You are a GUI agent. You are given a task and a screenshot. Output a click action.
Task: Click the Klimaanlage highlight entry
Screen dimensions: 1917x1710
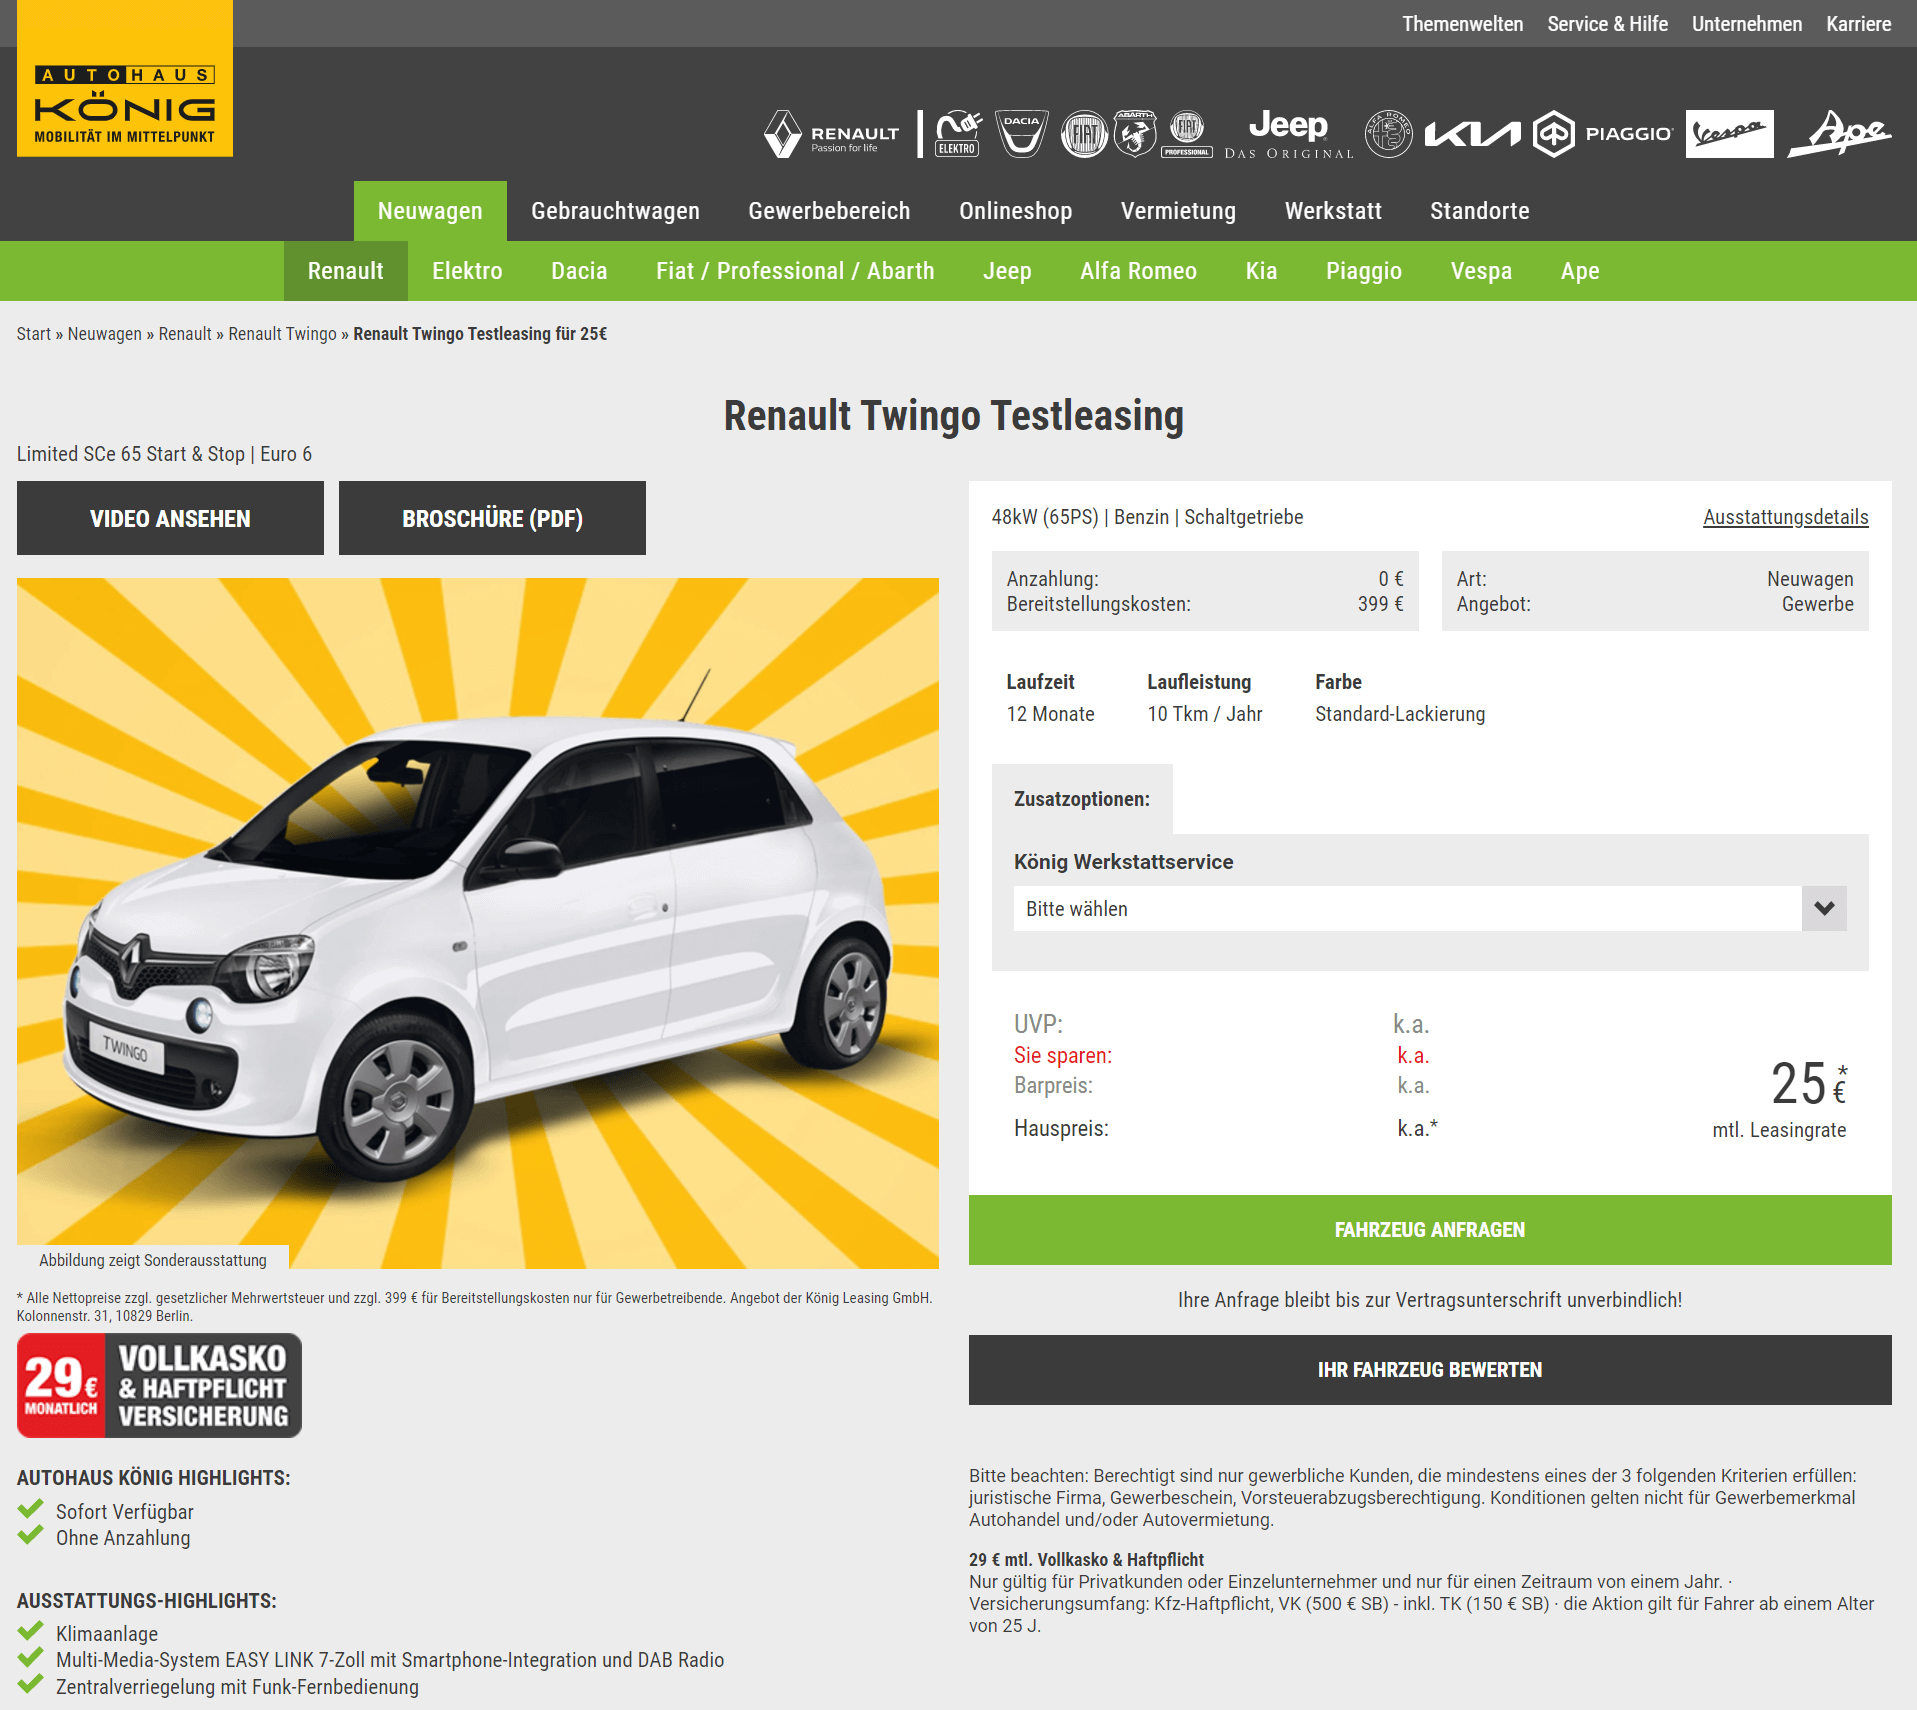pos(106,1634)
